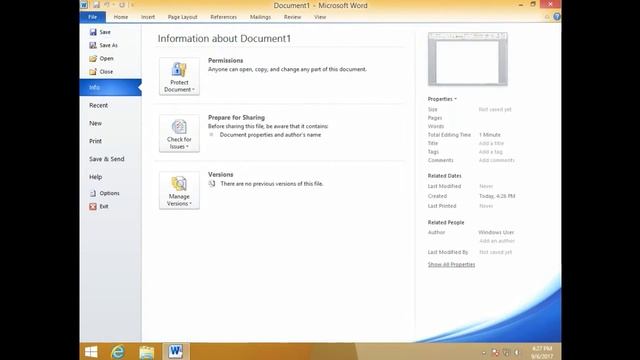Show hidden system tray icons arrow
Screen dimensions: 640x360
coord(484,353)
